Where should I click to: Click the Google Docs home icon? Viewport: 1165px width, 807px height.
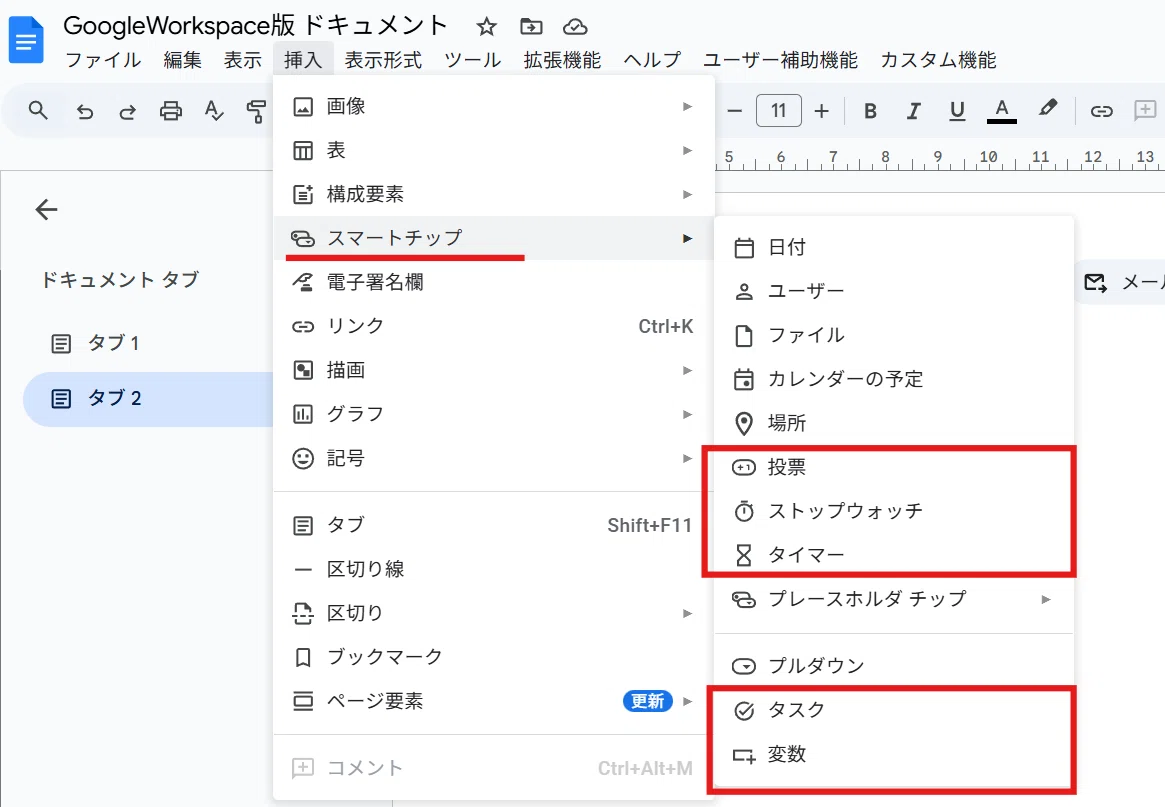click(x=26, y=39)
